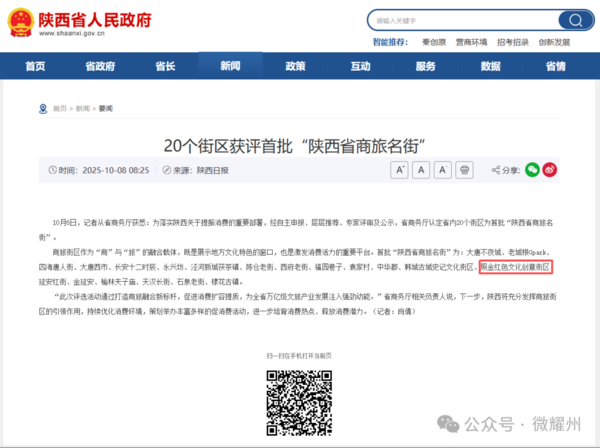Click the 营商环境 recommended link
Screen dimensions: 600x448
coord(472,42)
